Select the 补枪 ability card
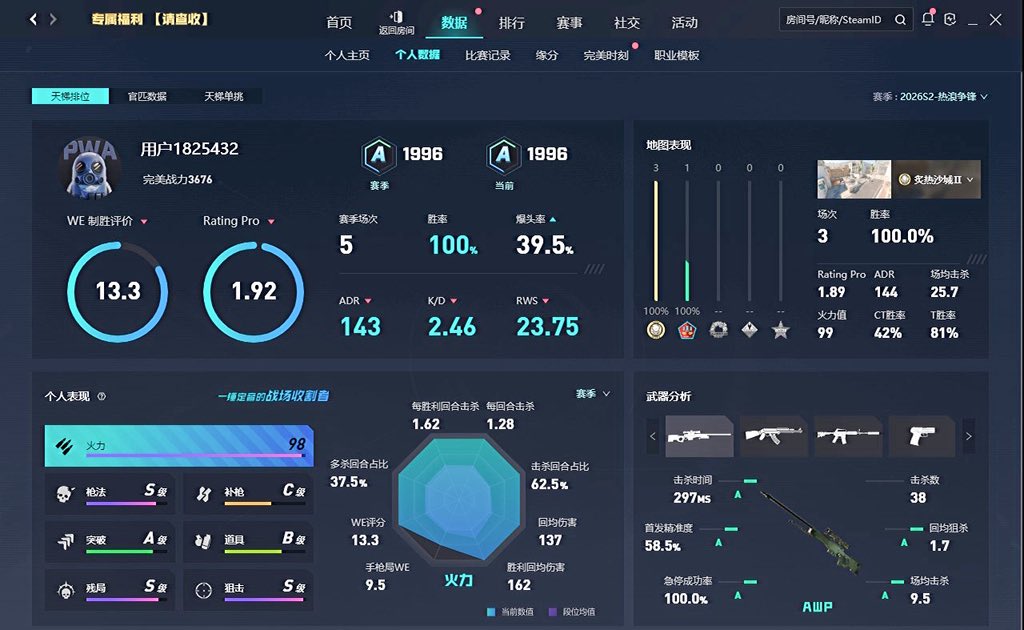 coord(249,494)
